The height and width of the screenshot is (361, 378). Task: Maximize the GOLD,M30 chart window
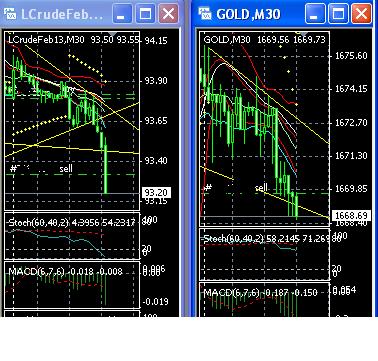tap(338, 14)
